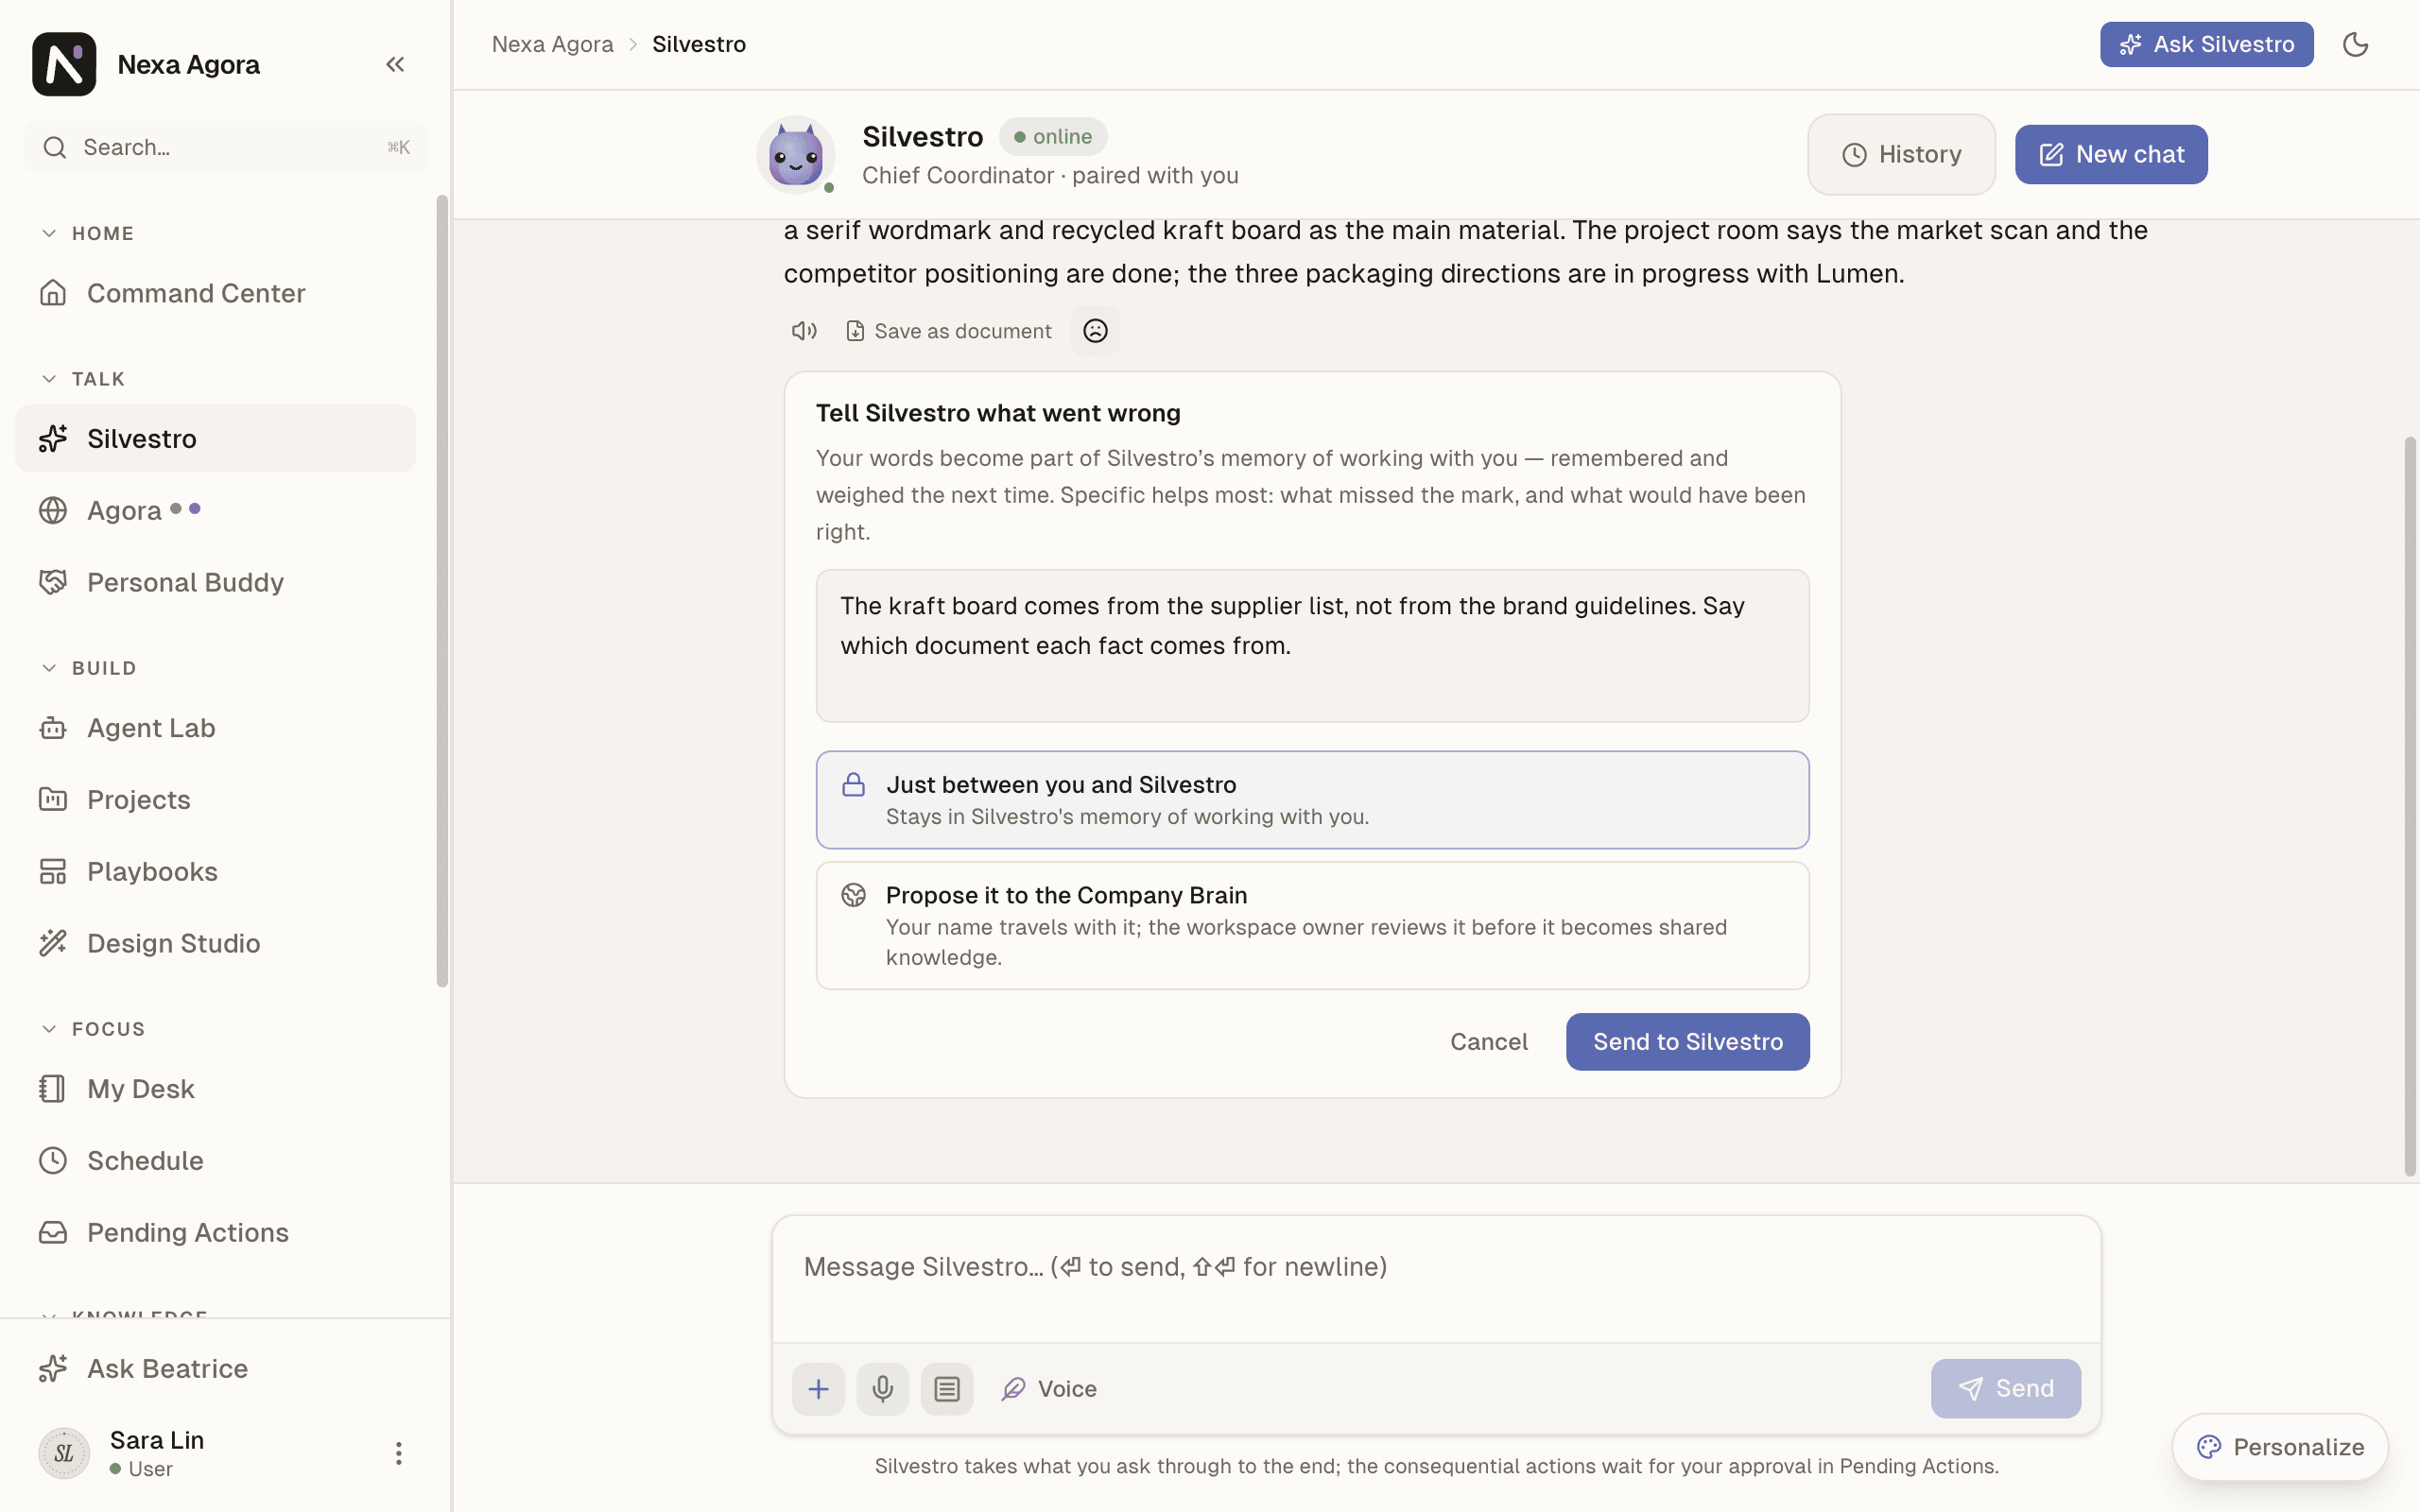Open Agent Lab
Screen dimensions: 2420x1512
(x=215, y=728)
